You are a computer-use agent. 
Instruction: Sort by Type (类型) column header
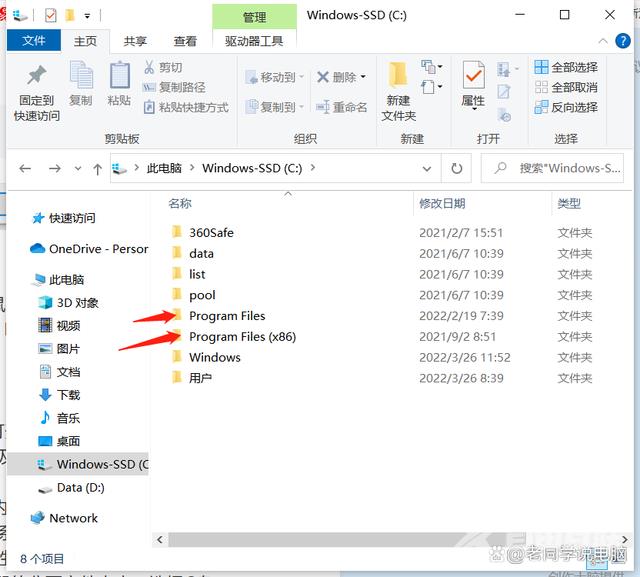coord(569,203)
